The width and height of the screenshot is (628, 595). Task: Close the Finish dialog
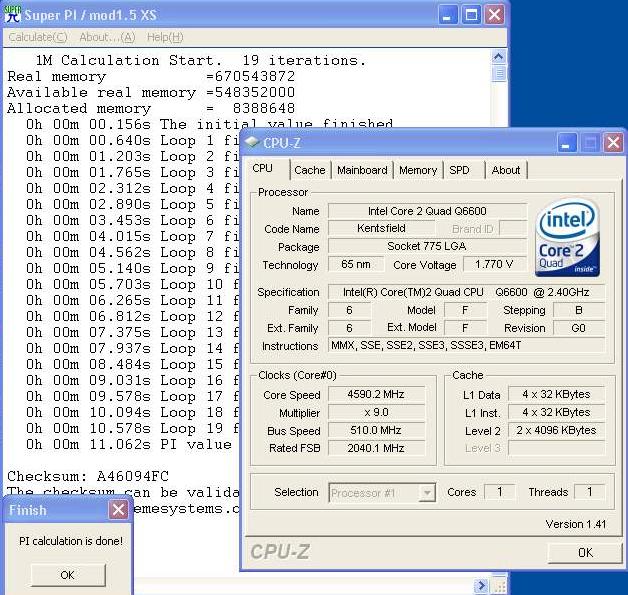(x=118, y=510)
